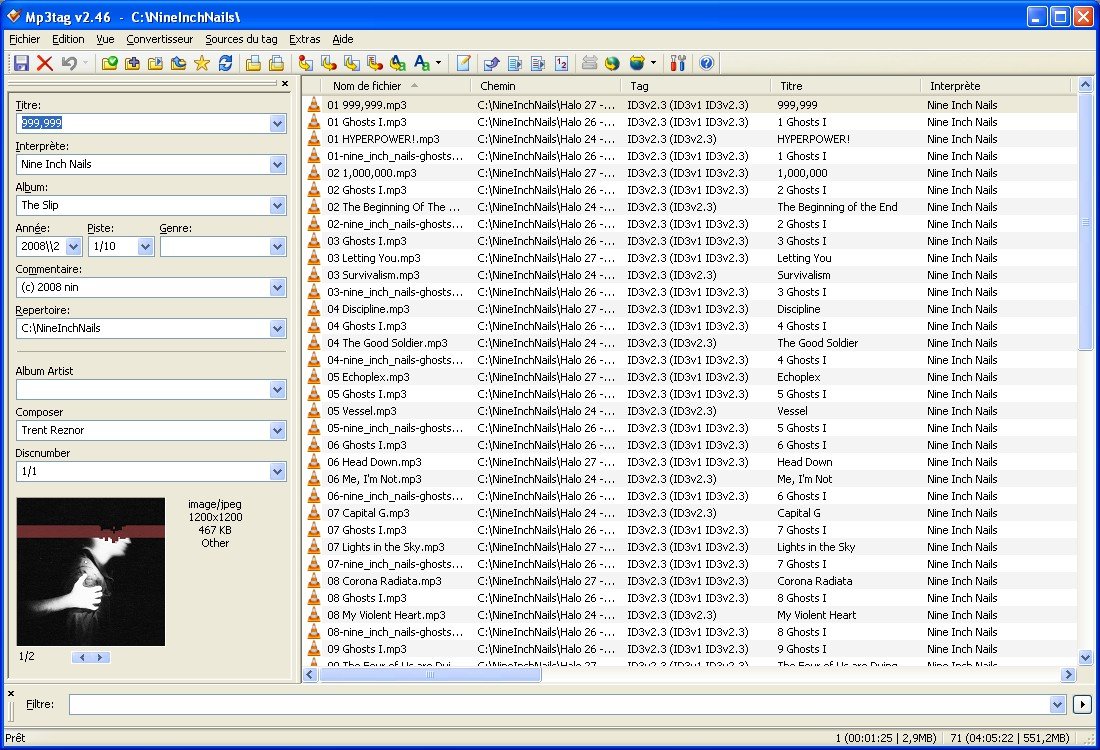Click the blue refresh arrows icon
This screenshot has height=750, width=1100.
tap(225, 63)
